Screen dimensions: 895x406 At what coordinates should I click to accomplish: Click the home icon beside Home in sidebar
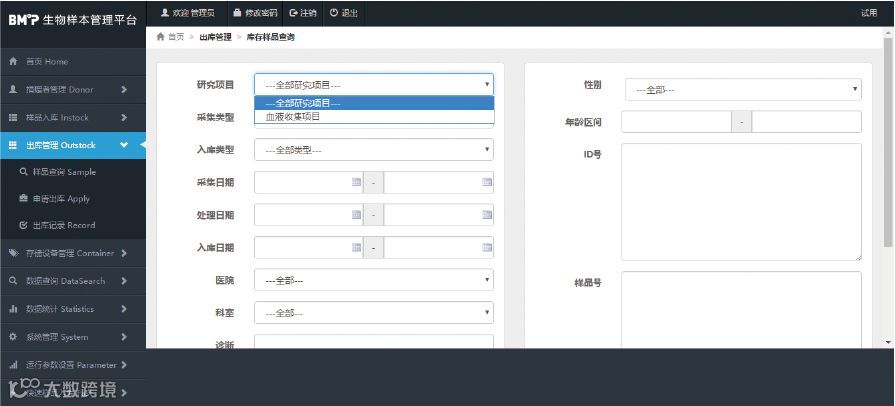13,62
